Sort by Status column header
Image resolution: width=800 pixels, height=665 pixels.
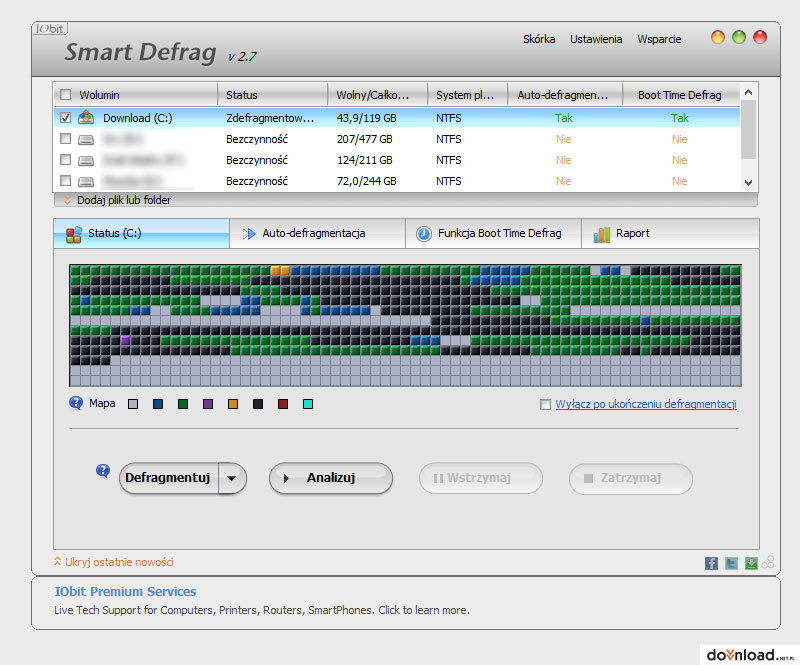tap(272, 95)
